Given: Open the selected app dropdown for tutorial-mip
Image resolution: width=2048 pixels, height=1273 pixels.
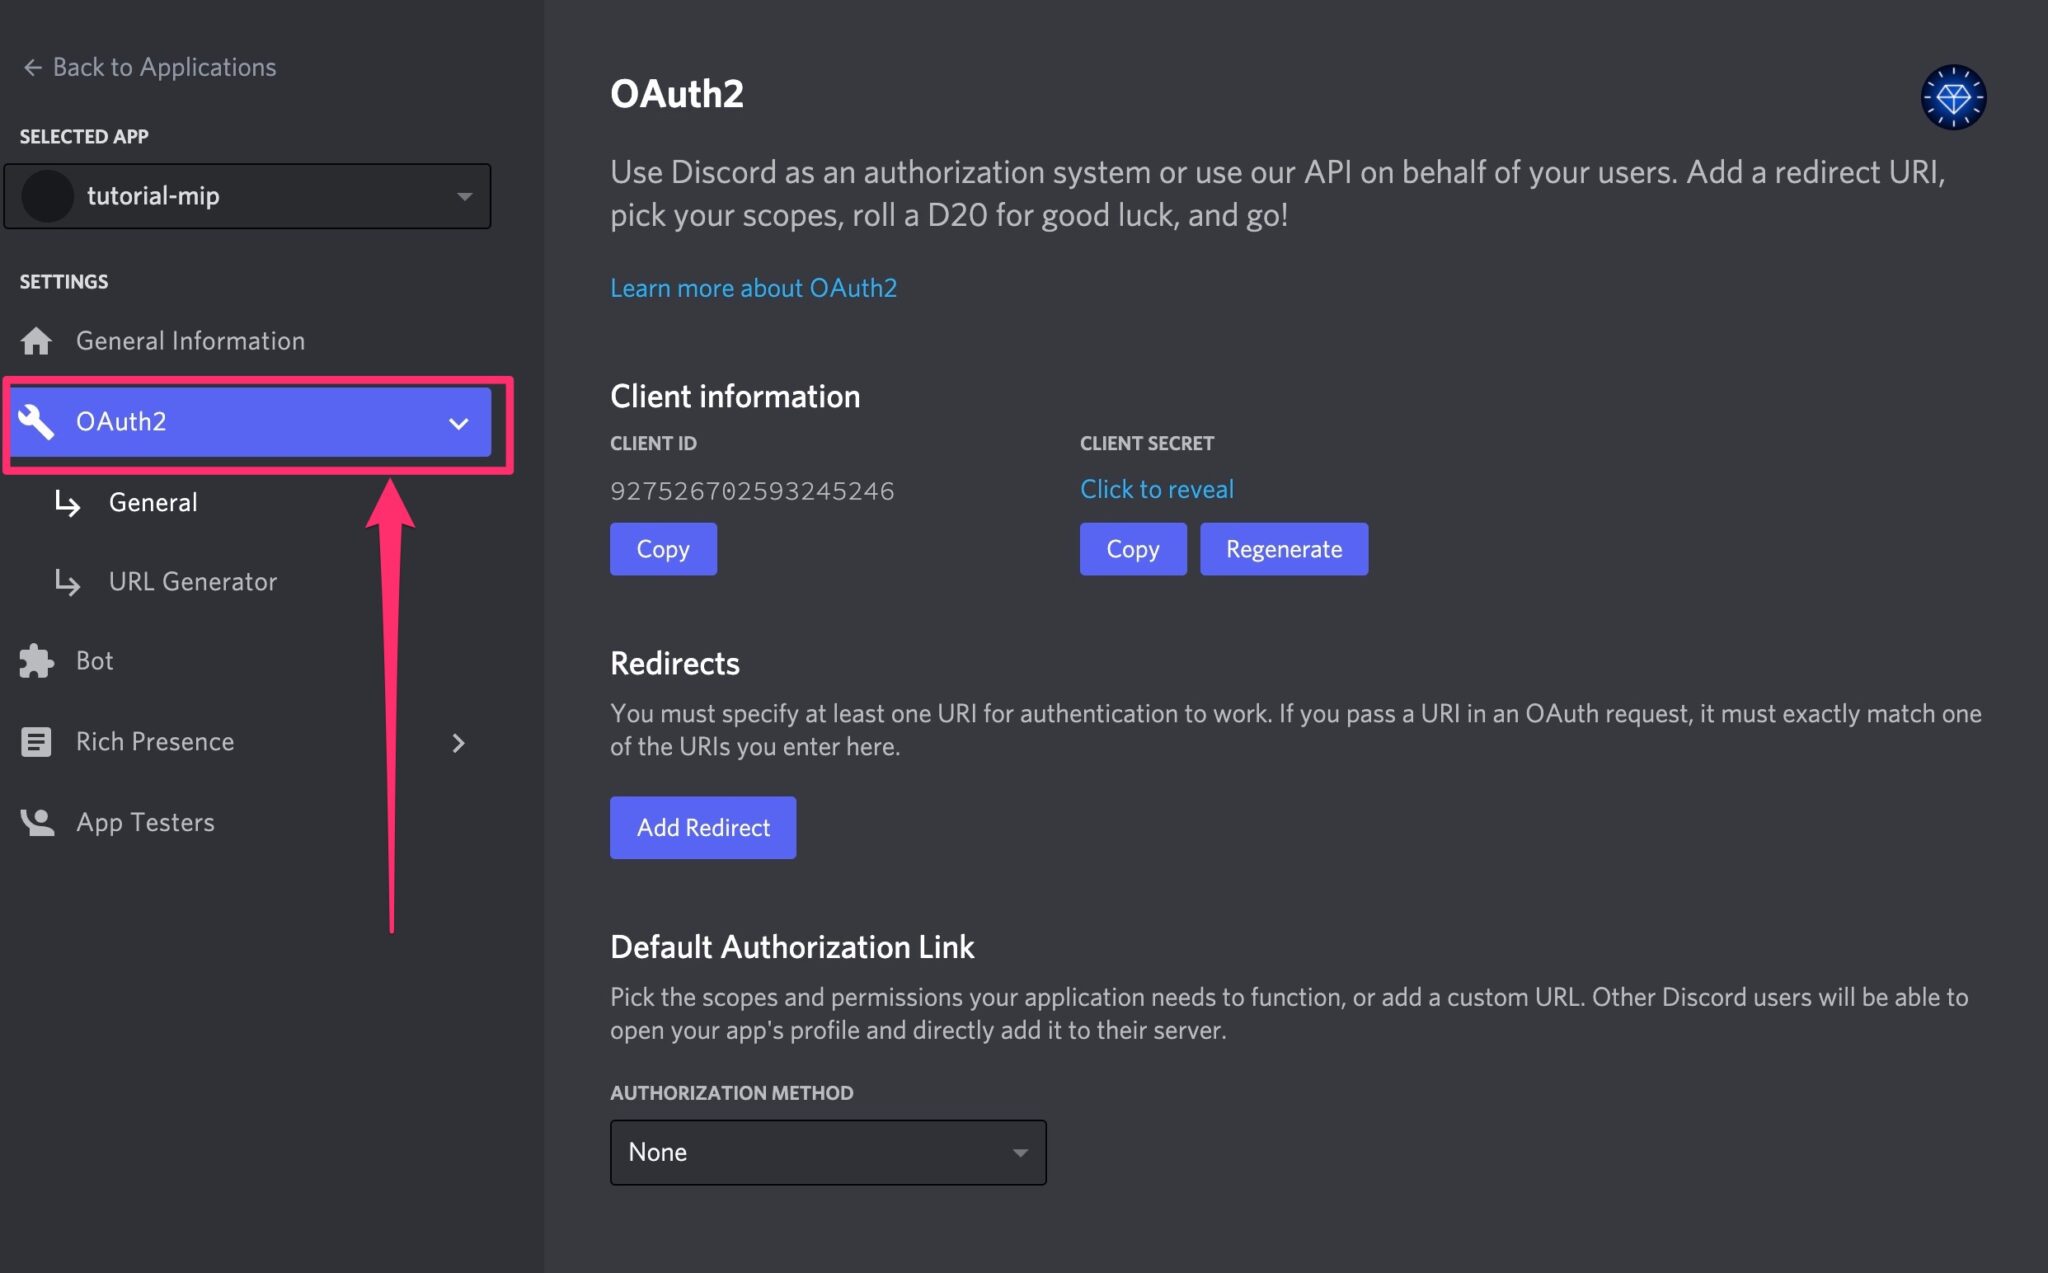Looking at the screenshot, I should (463, 196).
